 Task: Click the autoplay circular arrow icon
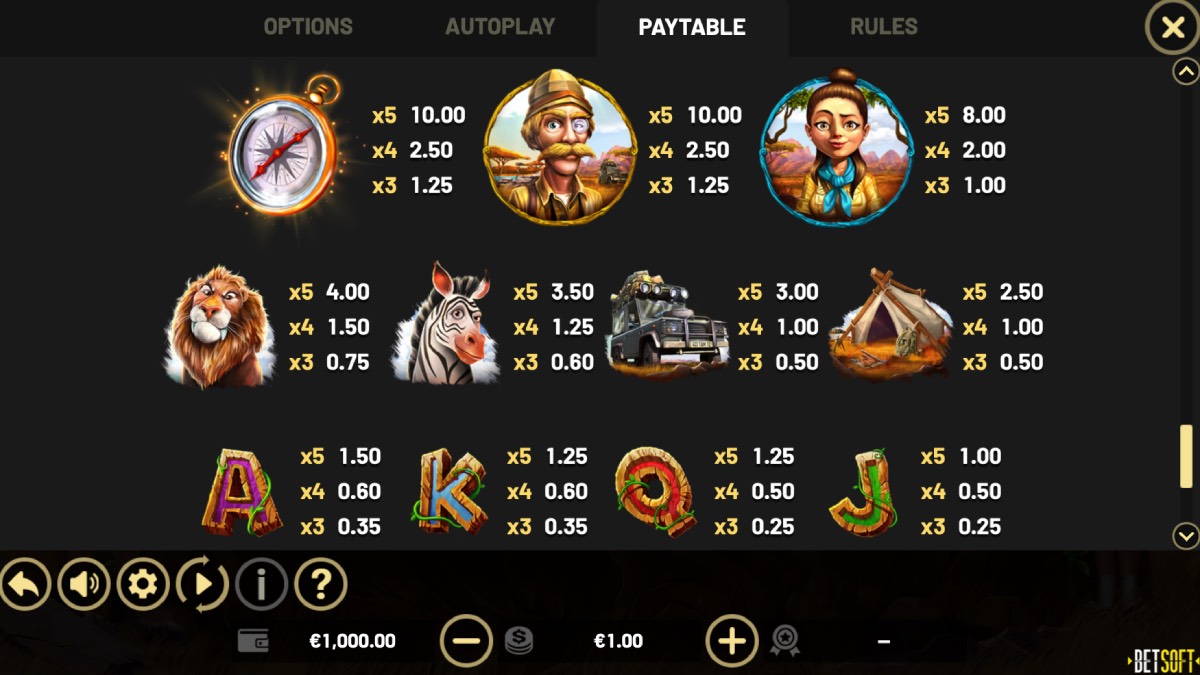click(202, 584)
